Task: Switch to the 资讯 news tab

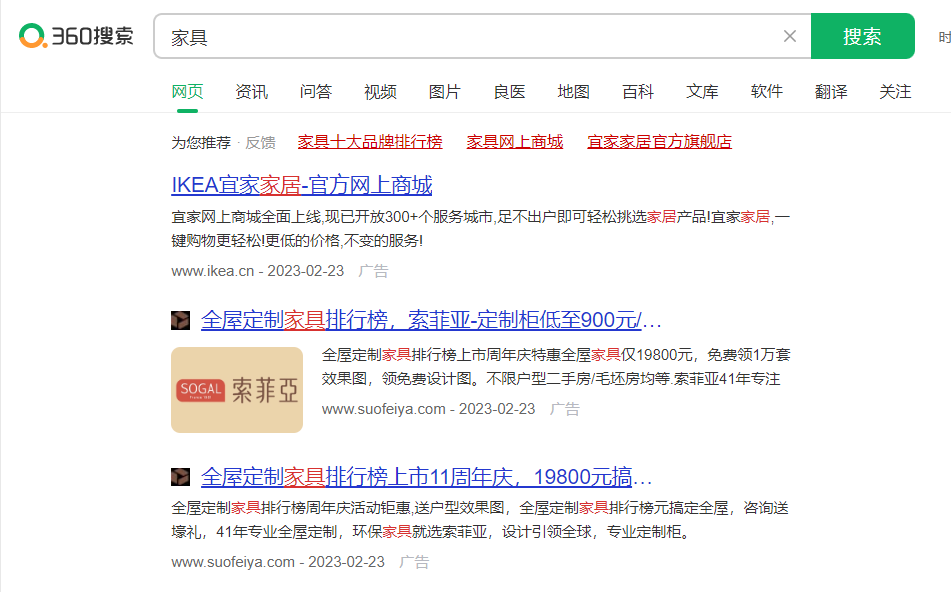Action: coord(251,91)
